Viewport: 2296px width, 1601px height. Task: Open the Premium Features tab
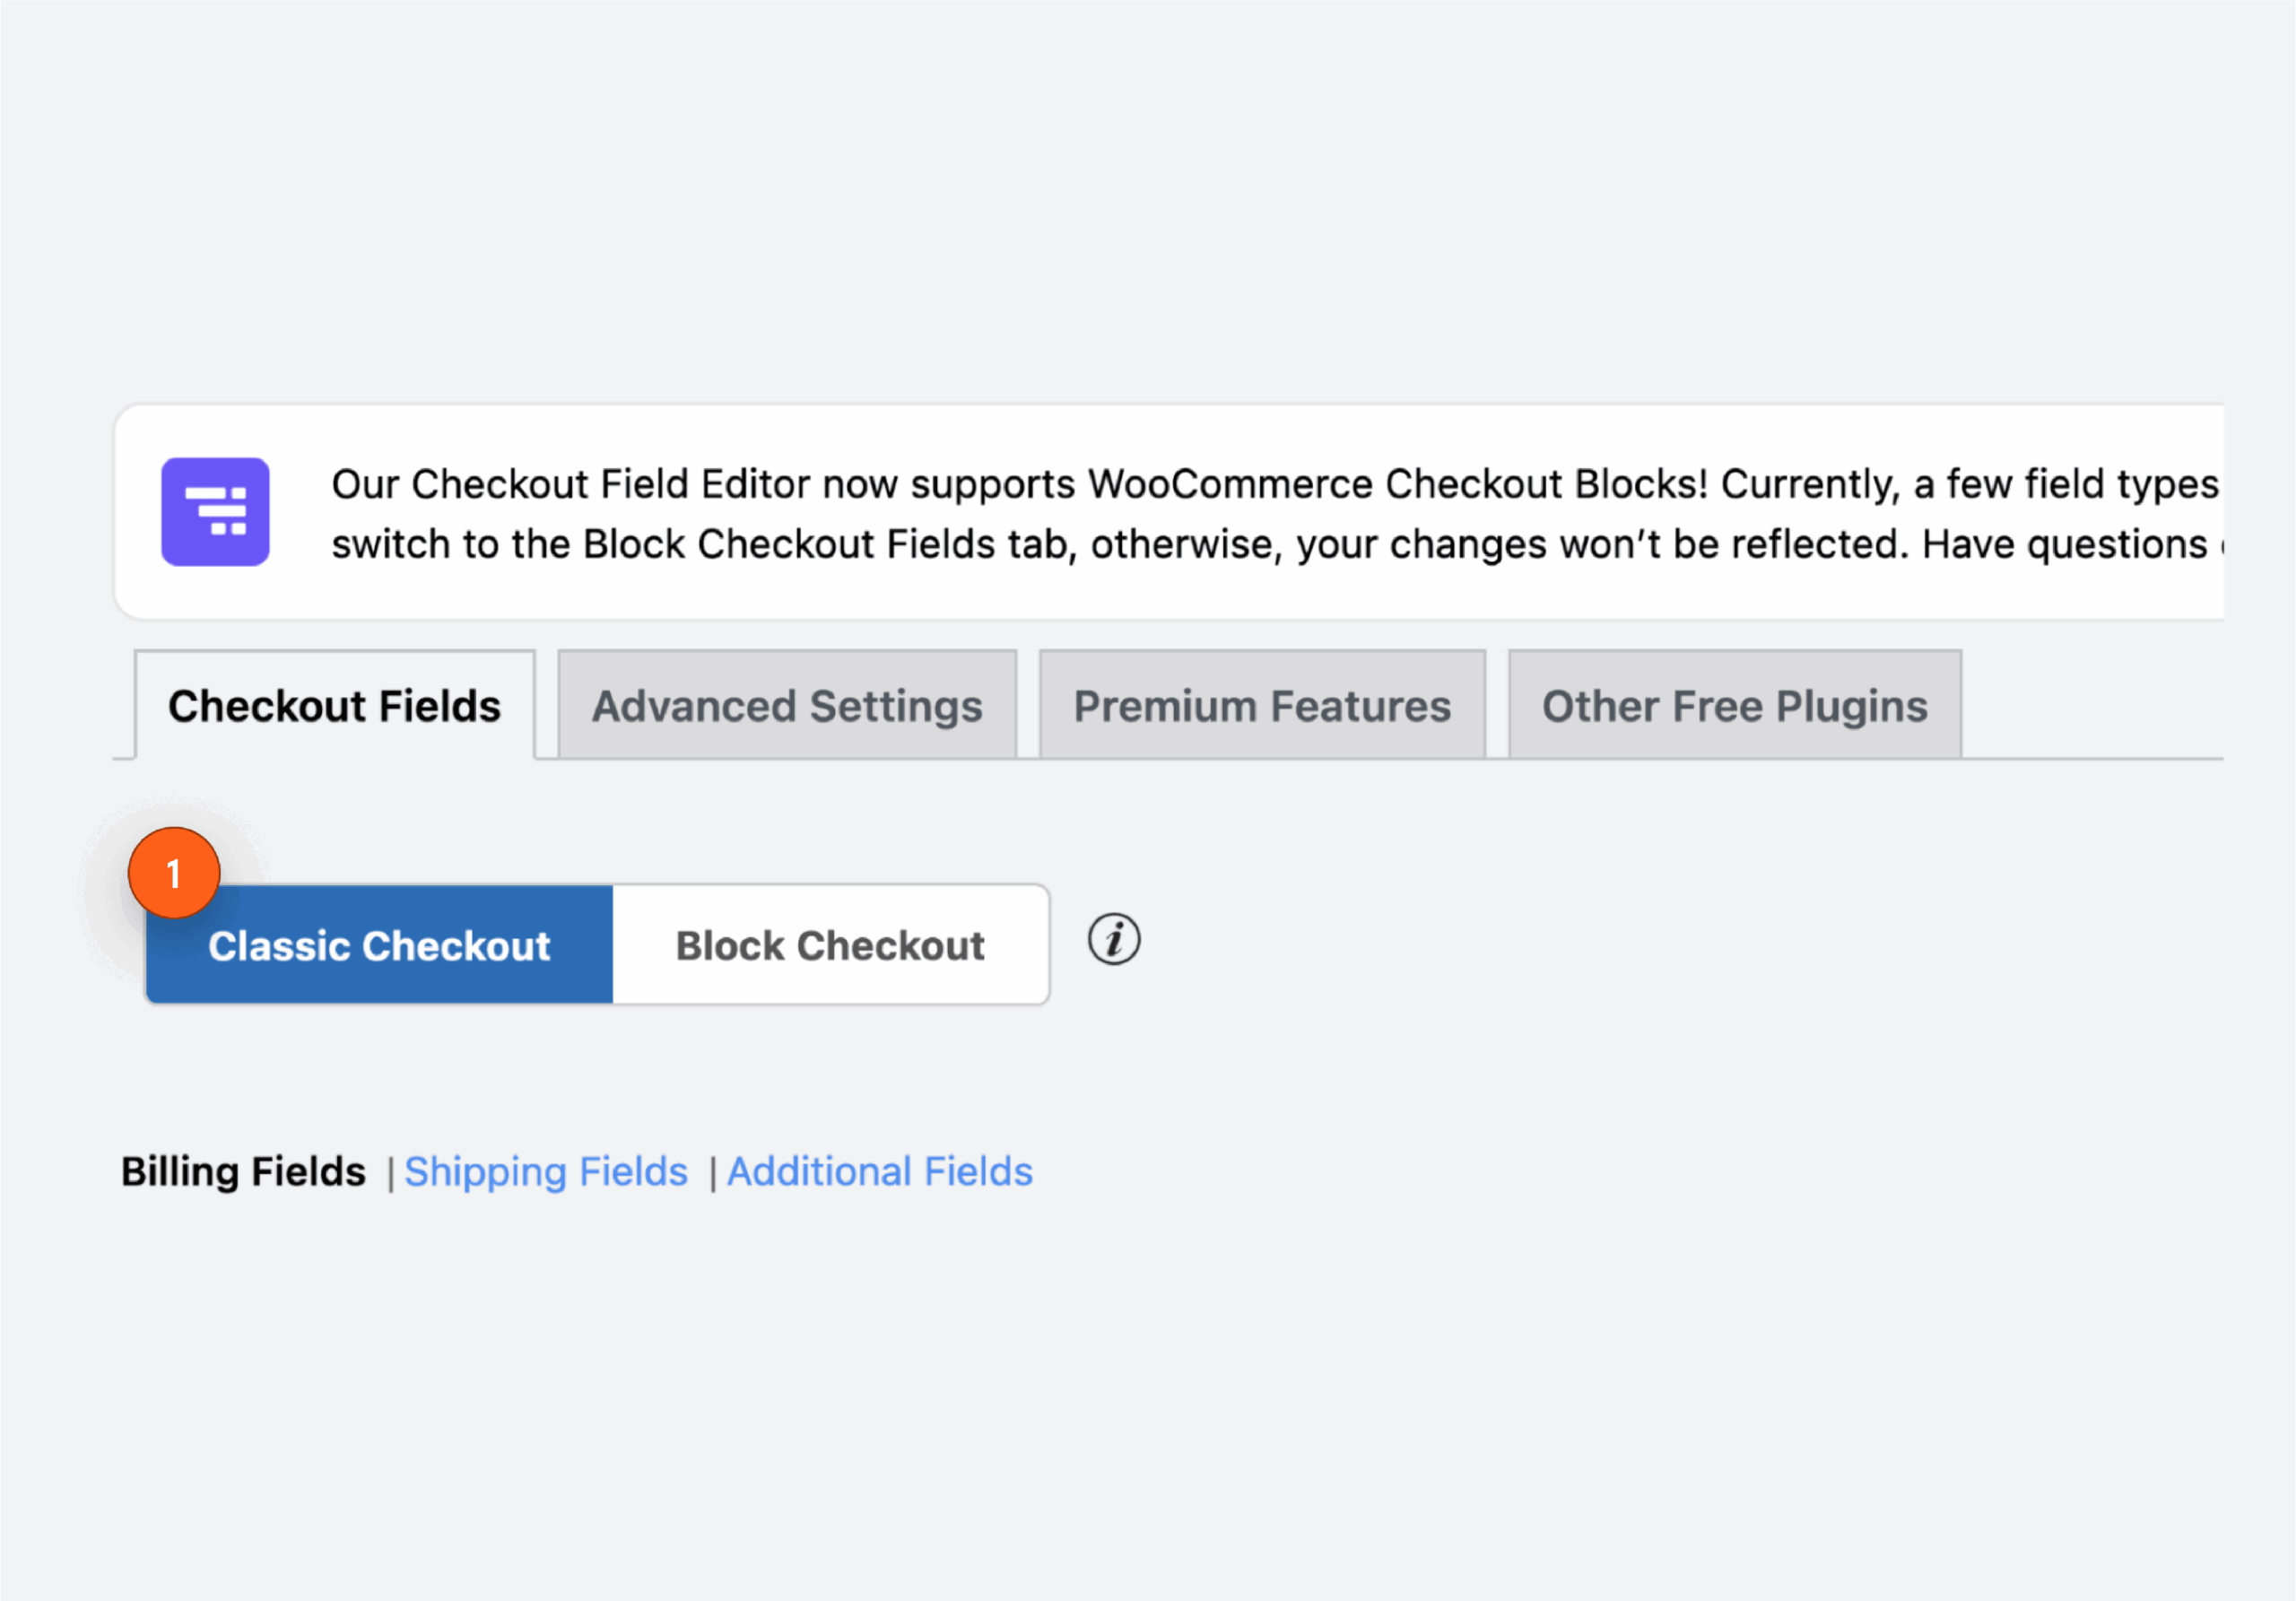(x=1261, y=705)
